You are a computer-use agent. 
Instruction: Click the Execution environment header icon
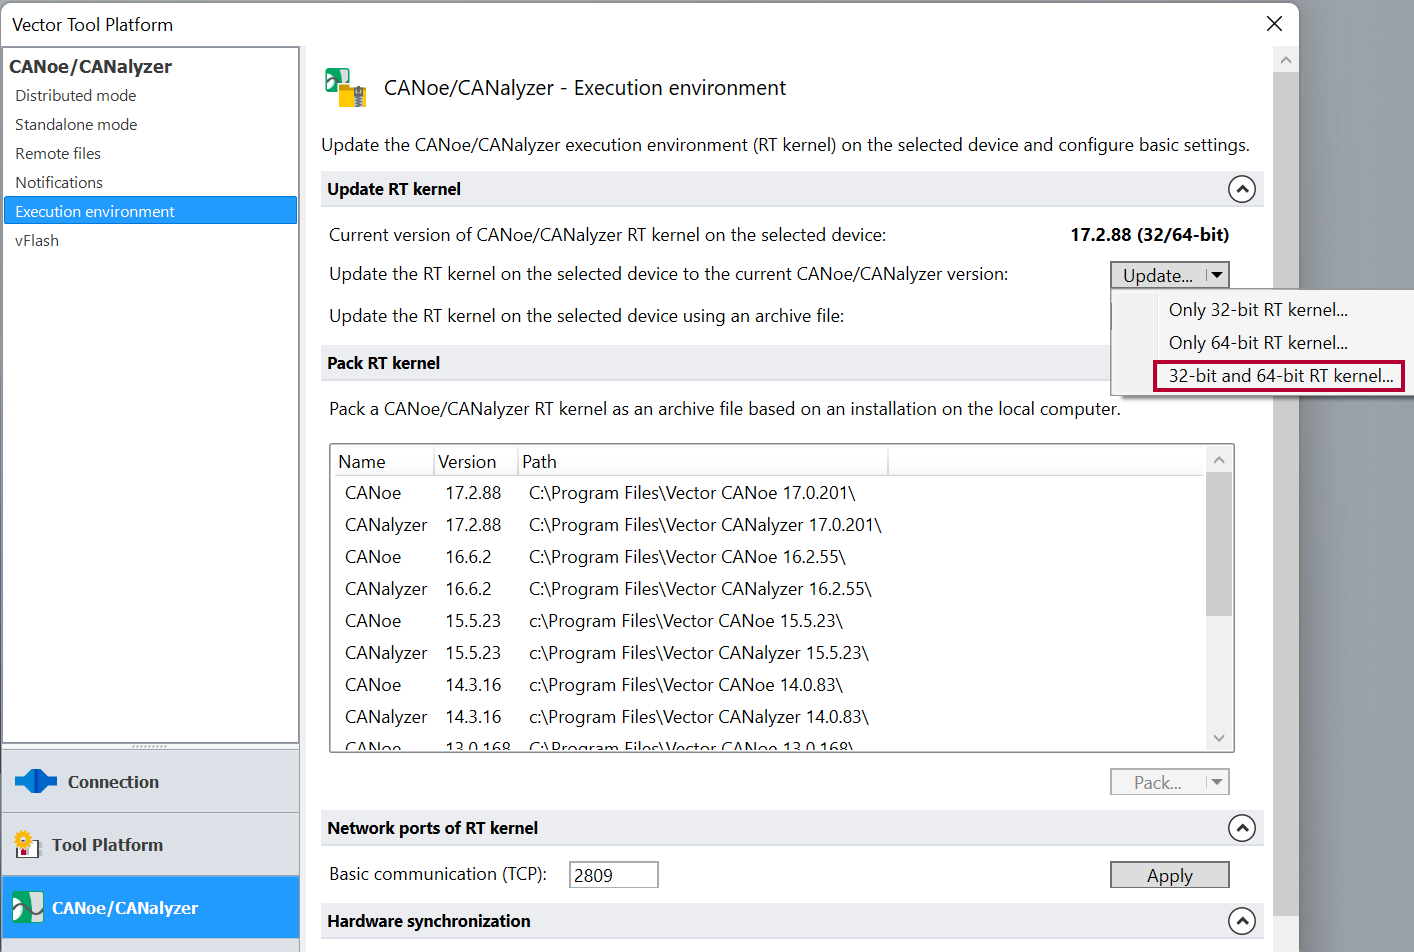coord(346,87)
